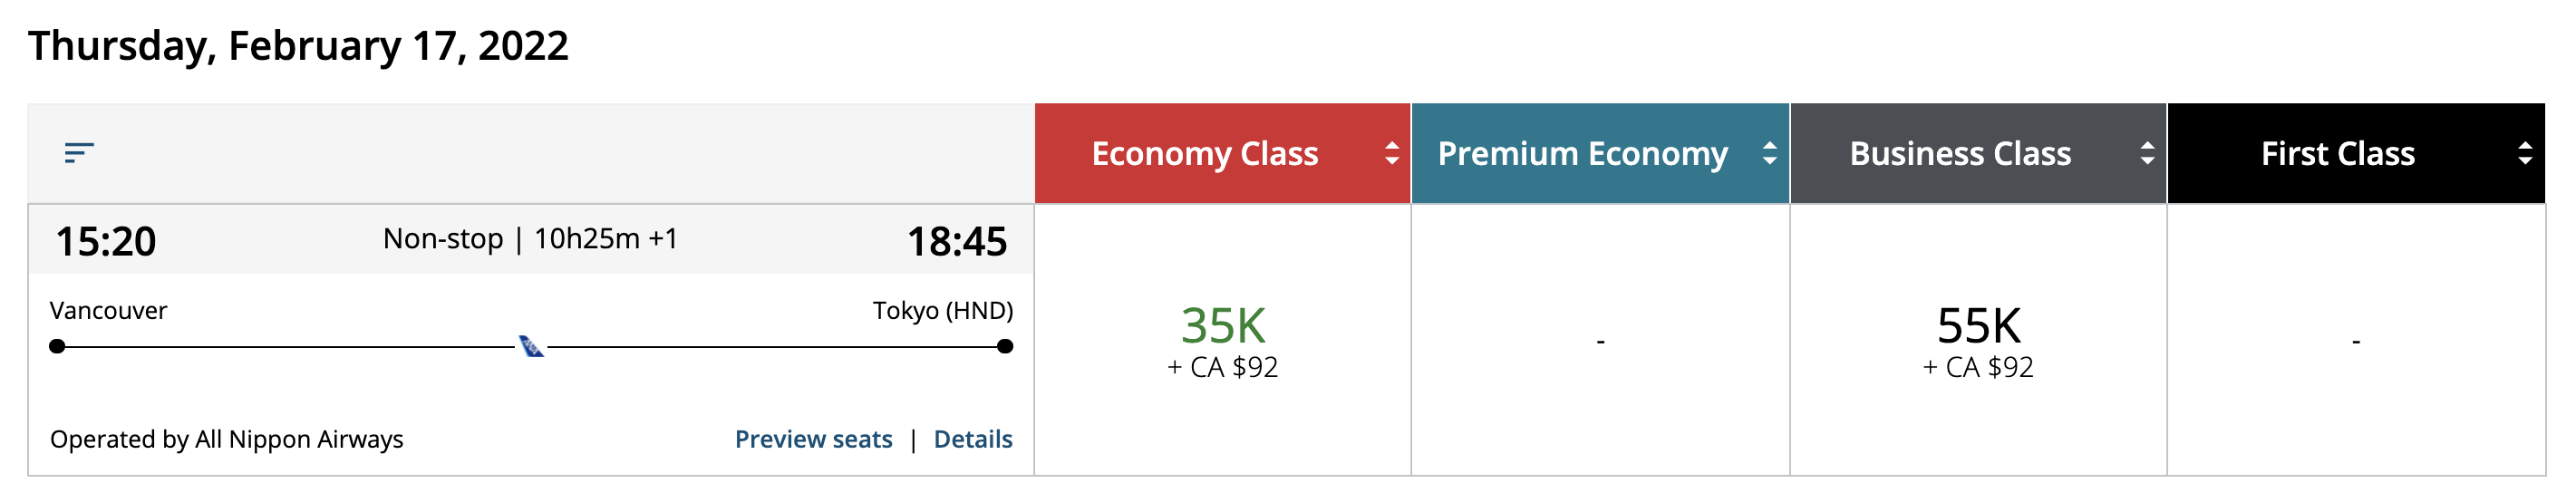Select the Premium Economy column header
Viewport: 2576px width, 493px height.
point(1582,153)
